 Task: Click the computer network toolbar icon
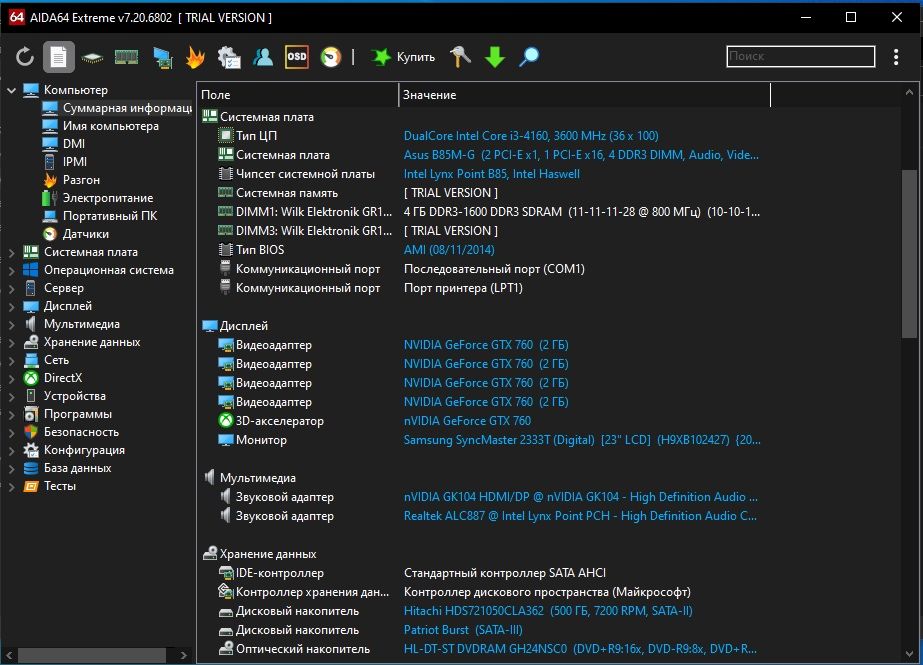pos(162,57)
